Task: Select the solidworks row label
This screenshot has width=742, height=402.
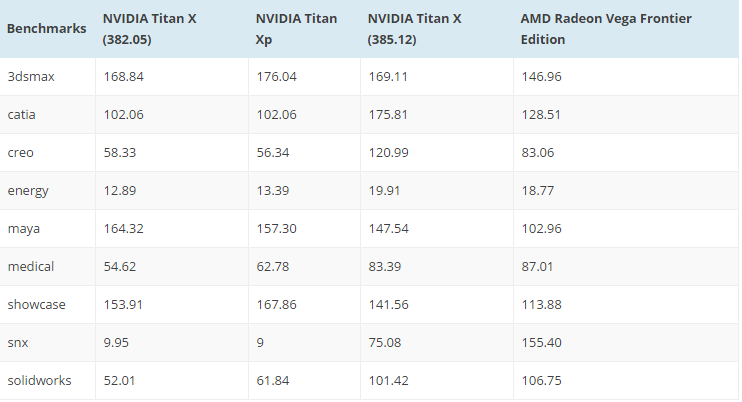Action: (x=36, y=380)
